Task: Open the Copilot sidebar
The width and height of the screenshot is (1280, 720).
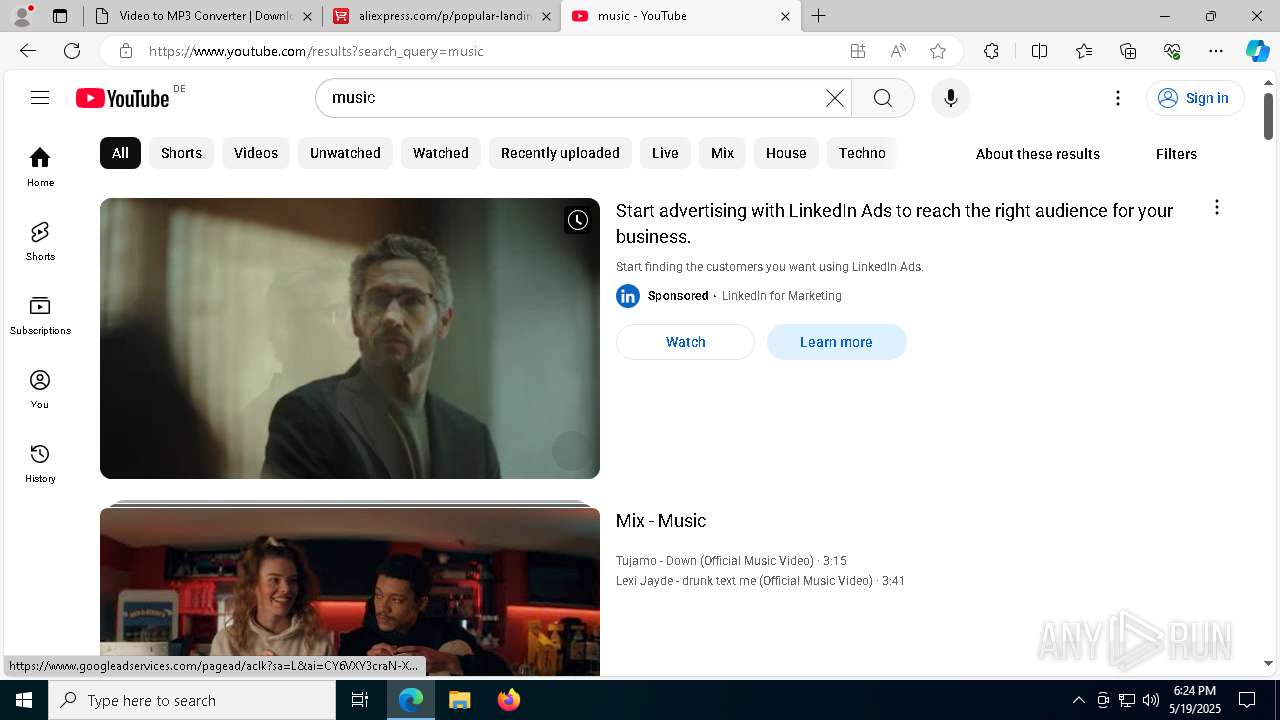Action: pos(1257,51)
